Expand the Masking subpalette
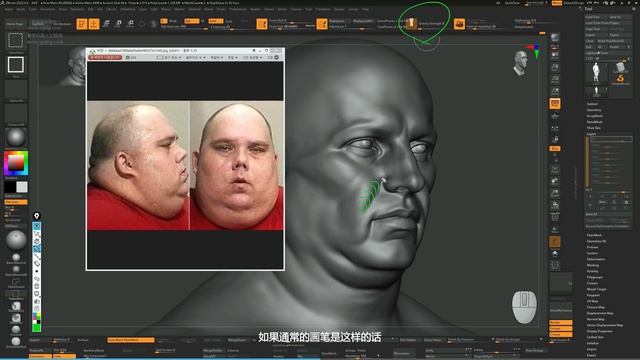The height and width of the screenshot is (360, 640). (x=593, y=265)
